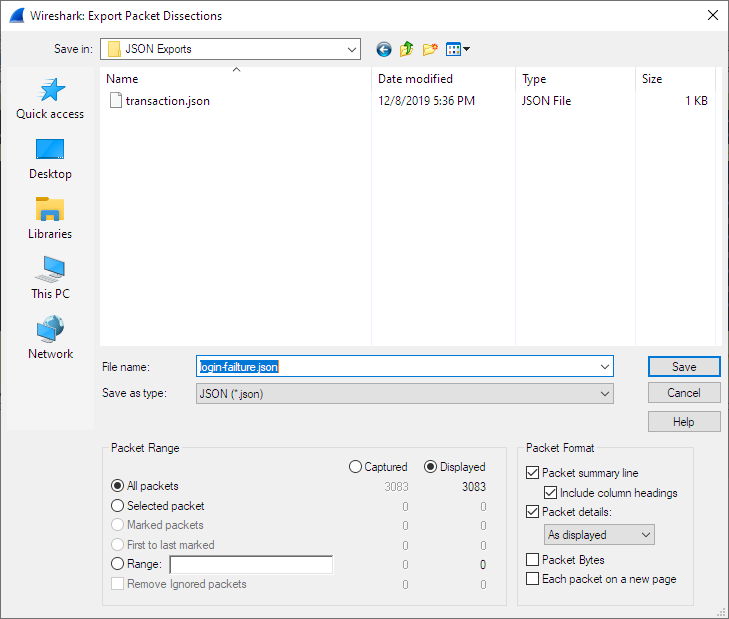Expand the Save in folder dropdown
This screenshot has width=729, height=619.
pyautogui.click(x=351, y=49)
